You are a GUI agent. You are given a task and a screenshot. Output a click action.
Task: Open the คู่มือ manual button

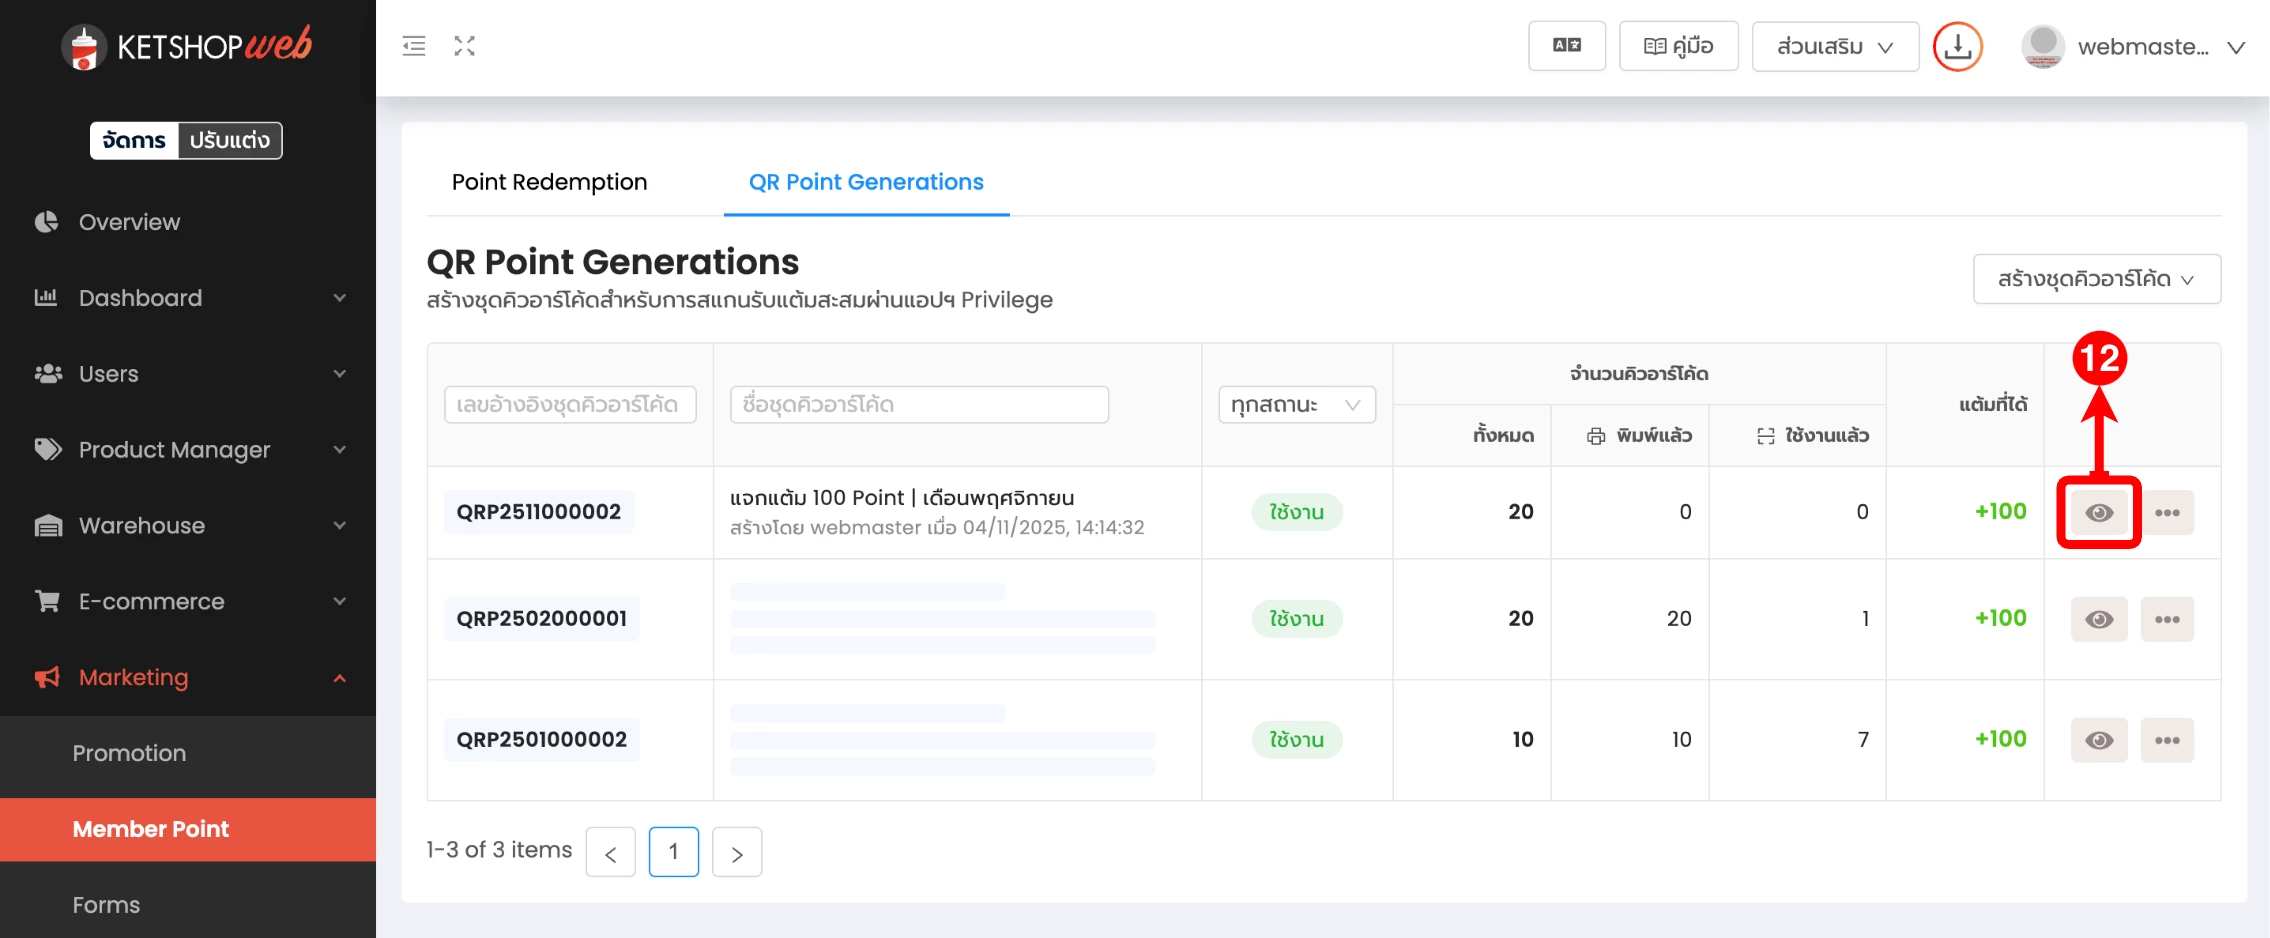coord(1678,47)
